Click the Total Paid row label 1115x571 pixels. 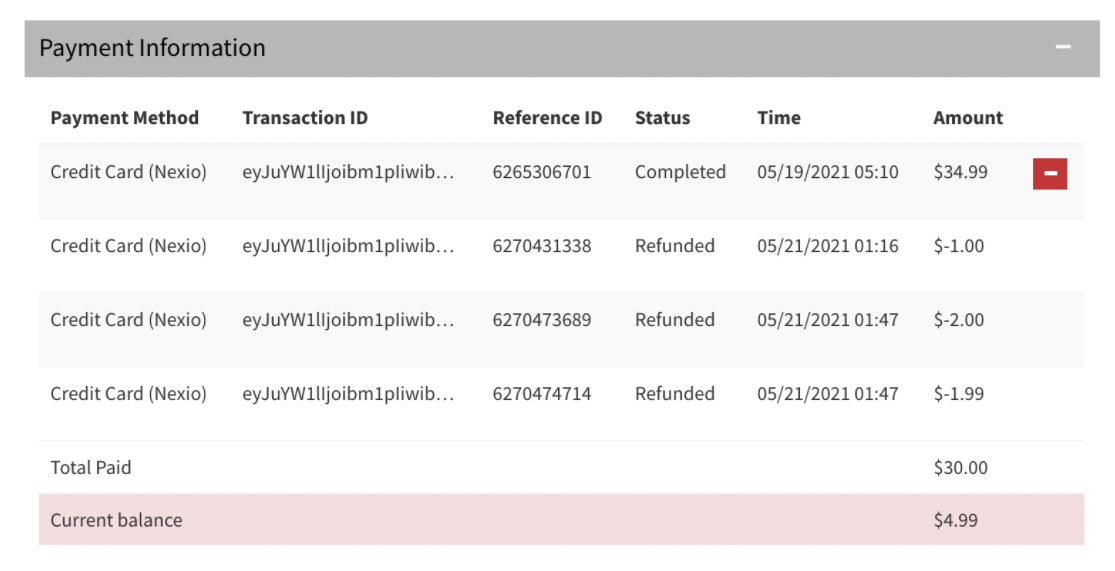(91, 468)
